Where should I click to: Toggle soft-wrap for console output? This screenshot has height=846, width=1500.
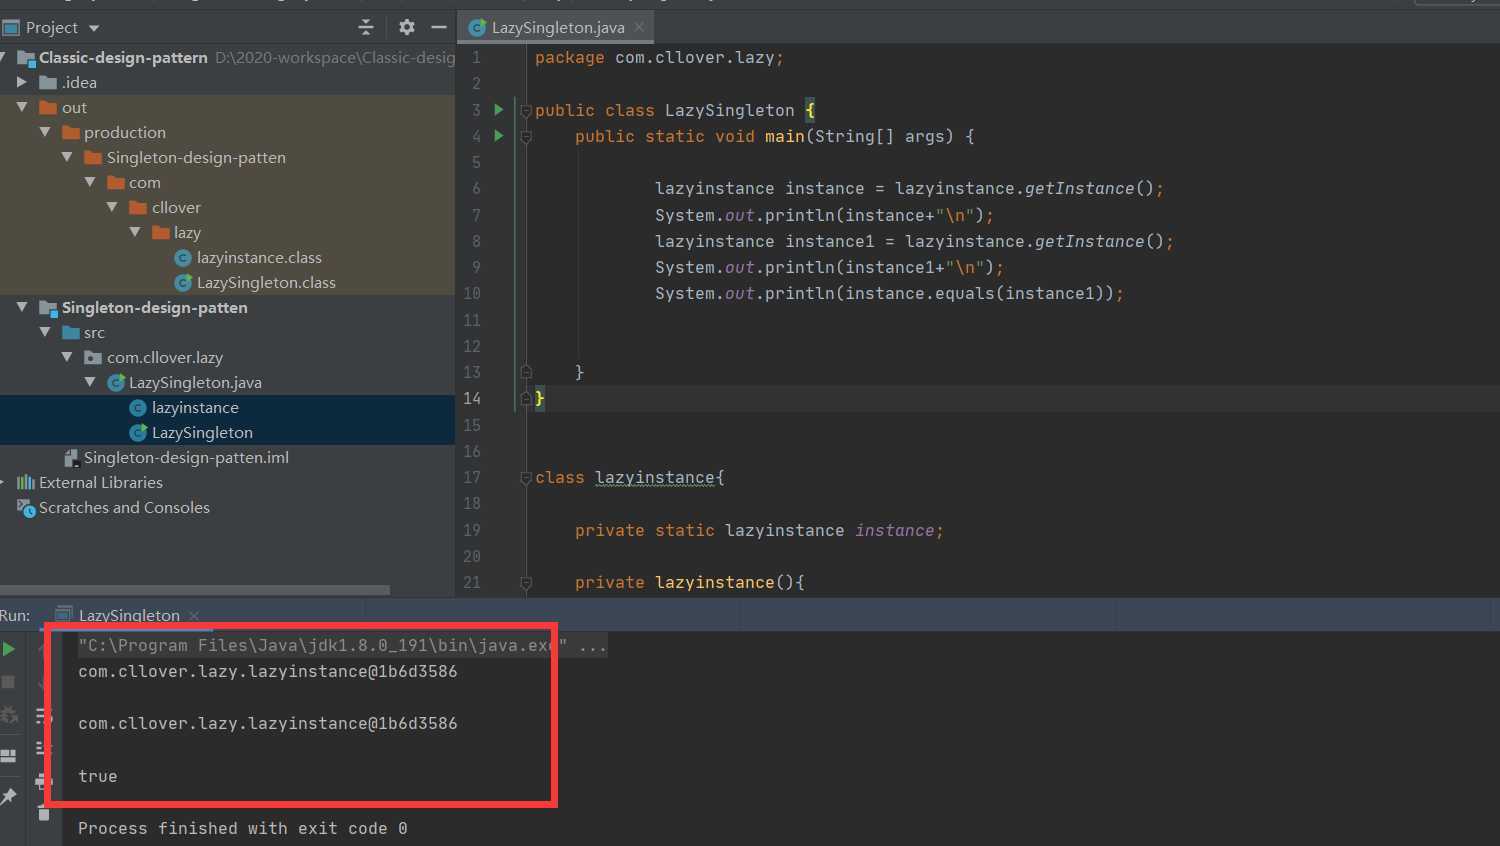coord(43,715)
